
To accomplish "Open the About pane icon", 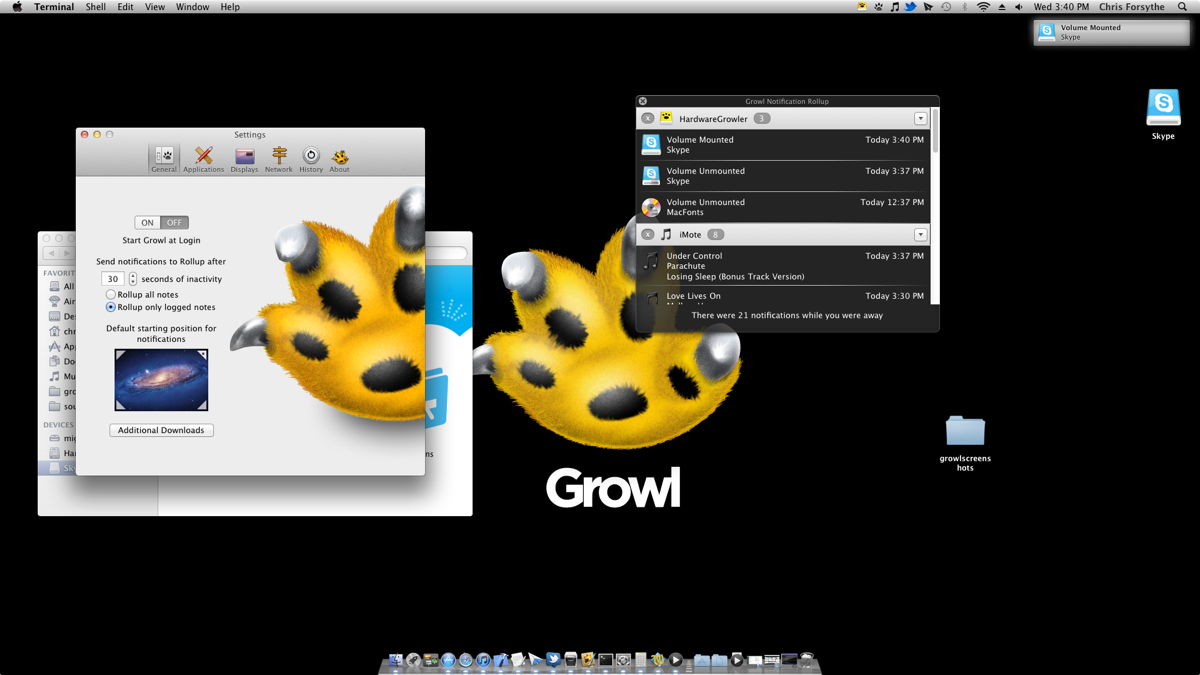I will pos(340,159).
